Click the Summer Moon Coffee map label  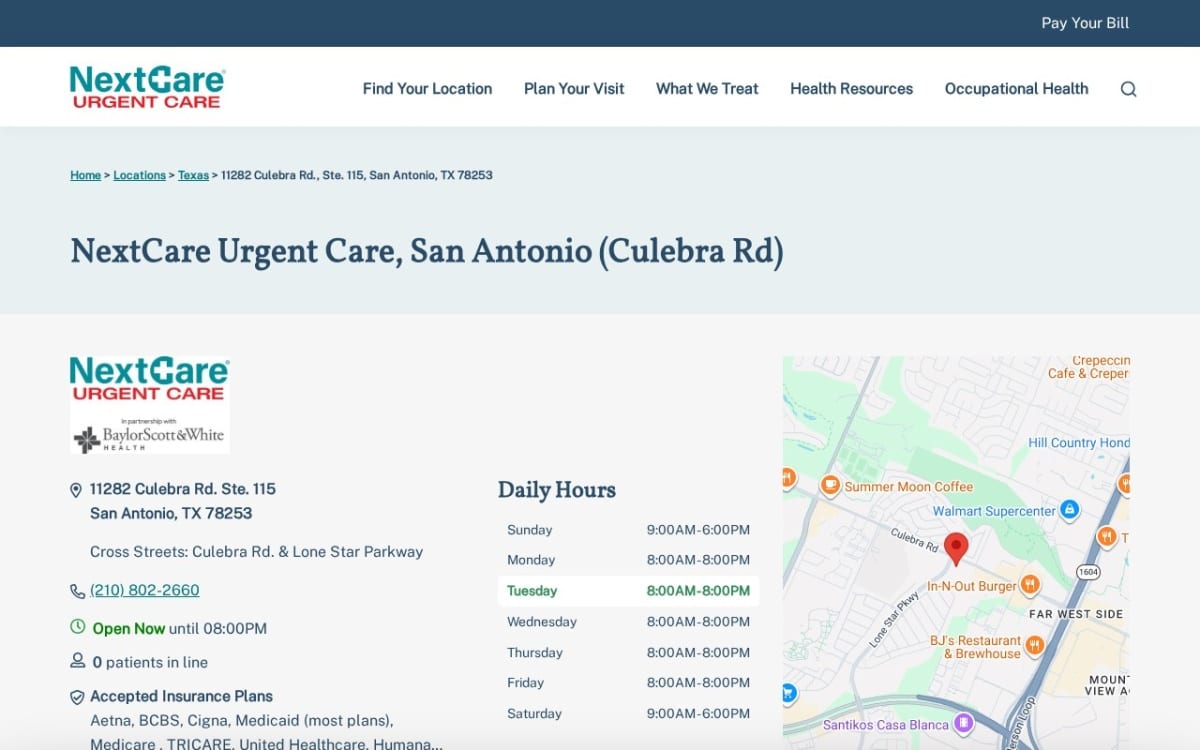[908, 486]
